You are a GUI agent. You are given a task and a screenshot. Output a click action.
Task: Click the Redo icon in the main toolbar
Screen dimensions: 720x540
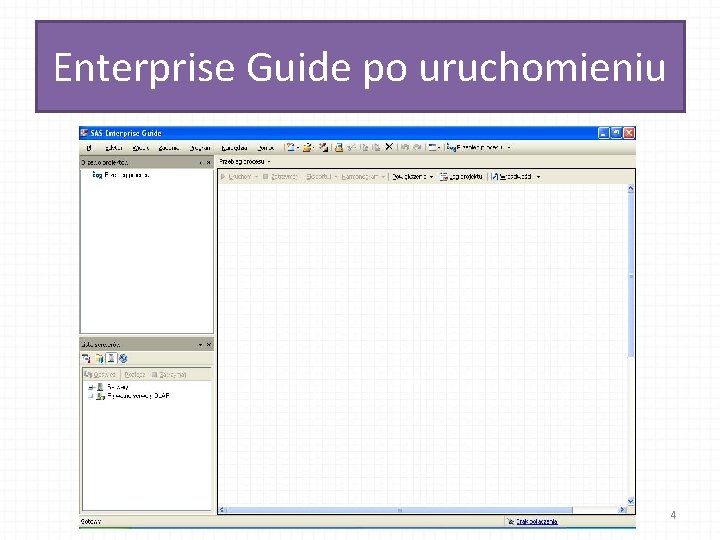(x=417, y=147)
